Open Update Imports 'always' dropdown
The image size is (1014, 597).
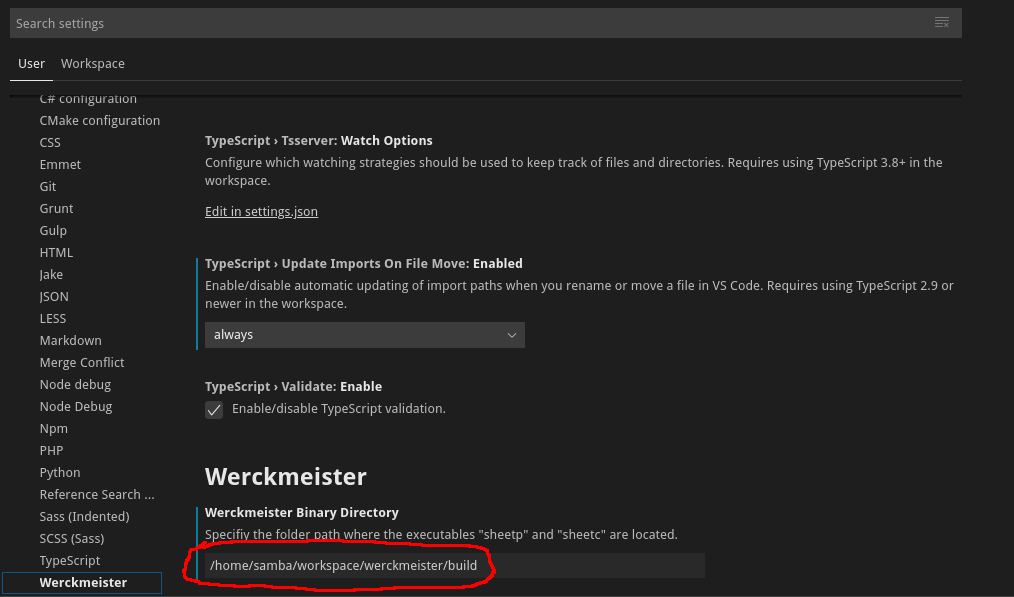pyautogui.click(x=365, y=335)
